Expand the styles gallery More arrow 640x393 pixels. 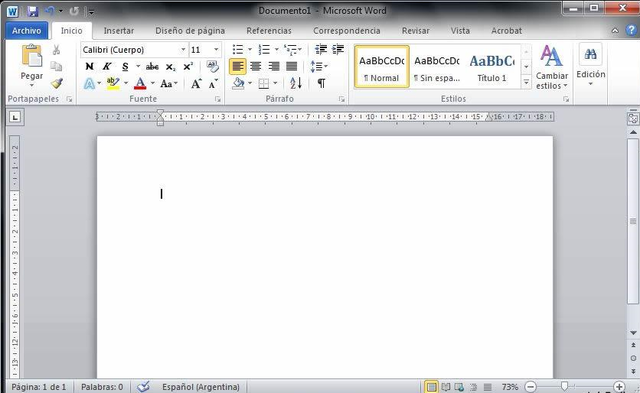[x=526, y=83]
